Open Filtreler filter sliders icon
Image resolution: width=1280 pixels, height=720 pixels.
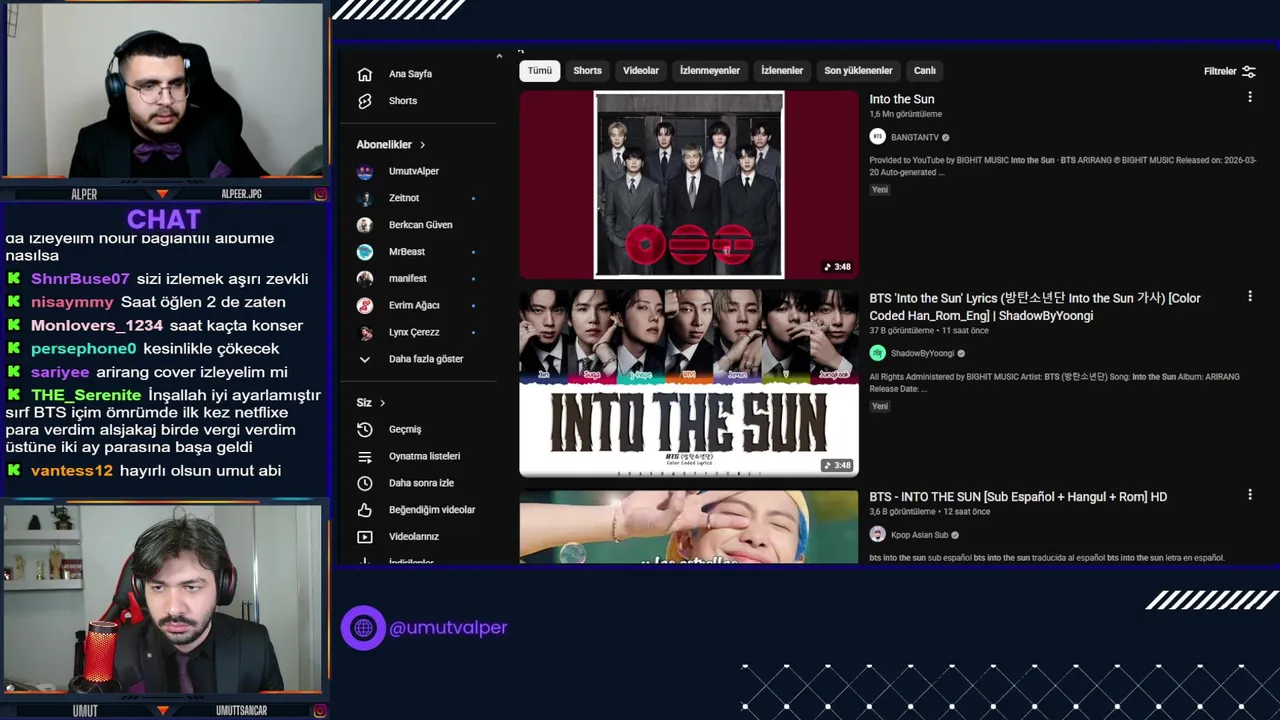pos(1249,71)
